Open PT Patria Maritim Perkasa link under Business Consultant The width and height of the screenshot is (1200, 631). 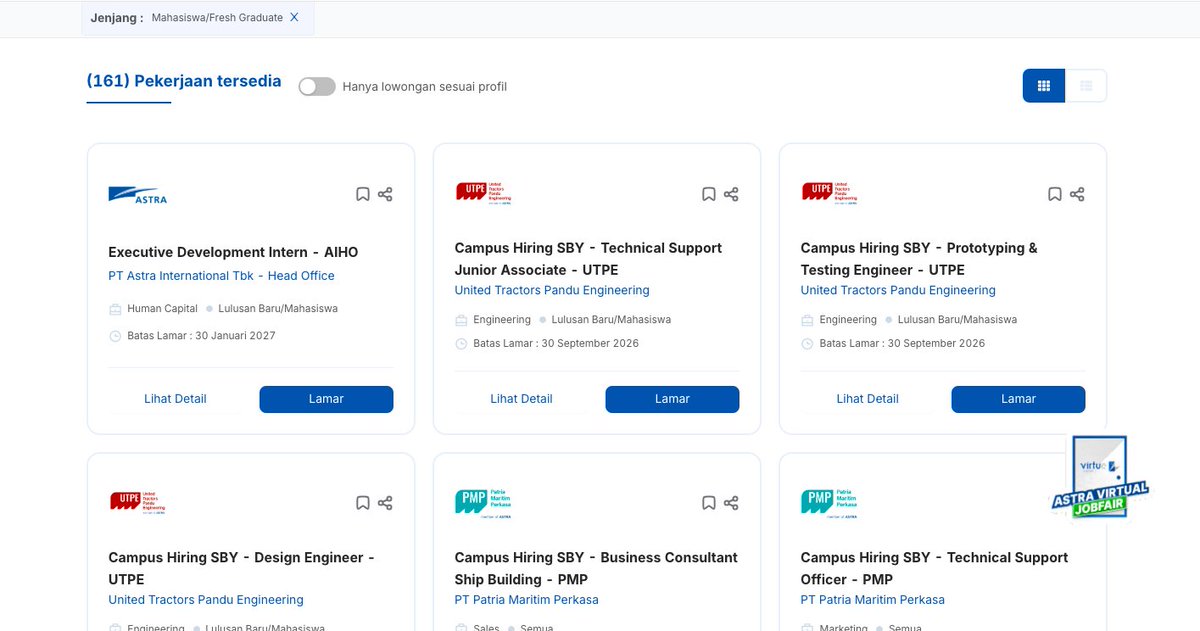[x=527, y=600]
